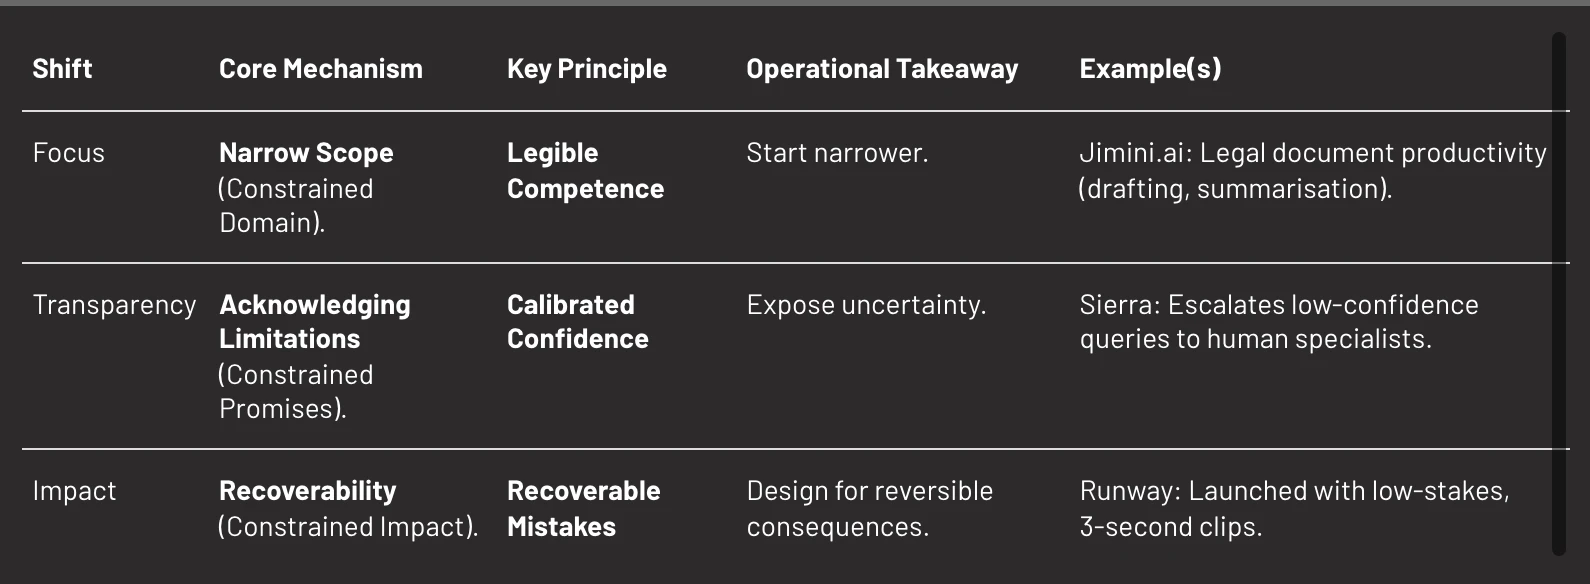This screenshot has height=584, width=1590.
Task: Click the Sierra escalation example cell
Action: 1278,322
